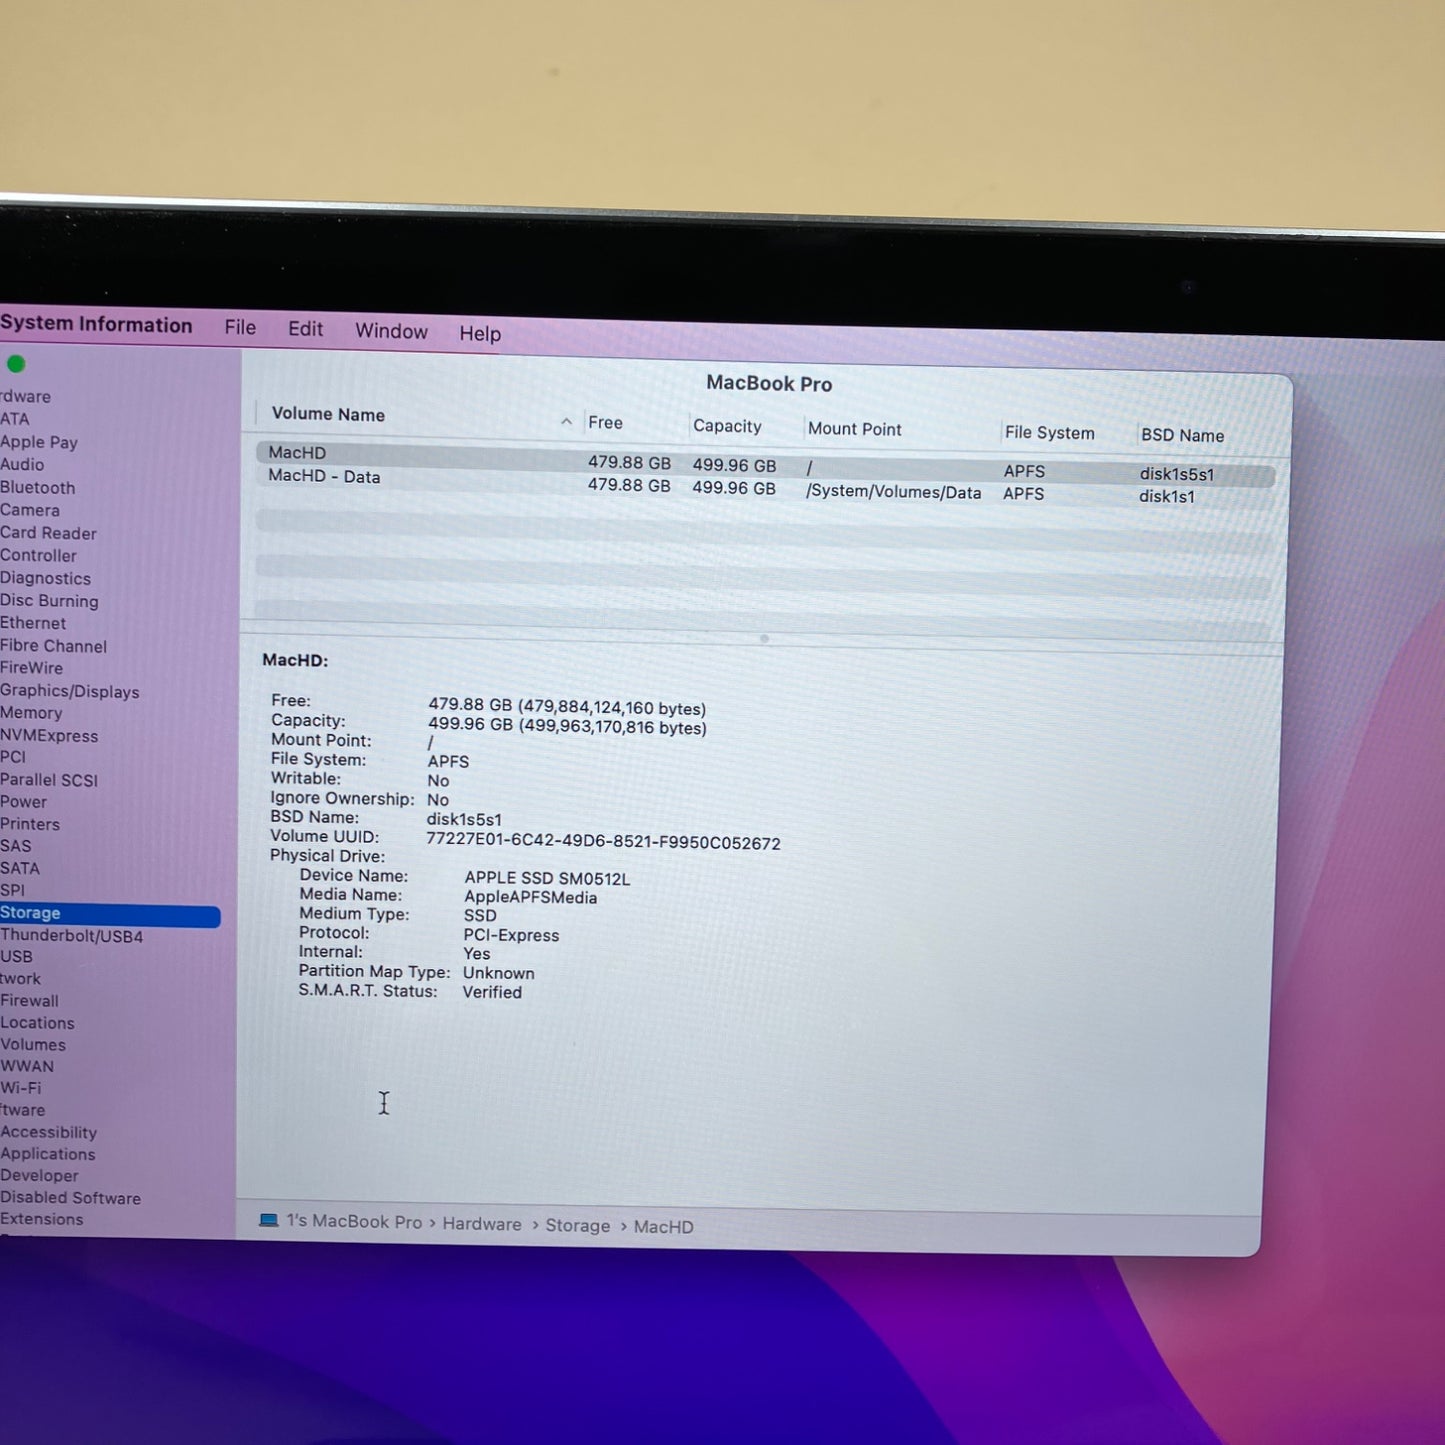Open the Window menu

pyautogui.click(x=391, y=331)
